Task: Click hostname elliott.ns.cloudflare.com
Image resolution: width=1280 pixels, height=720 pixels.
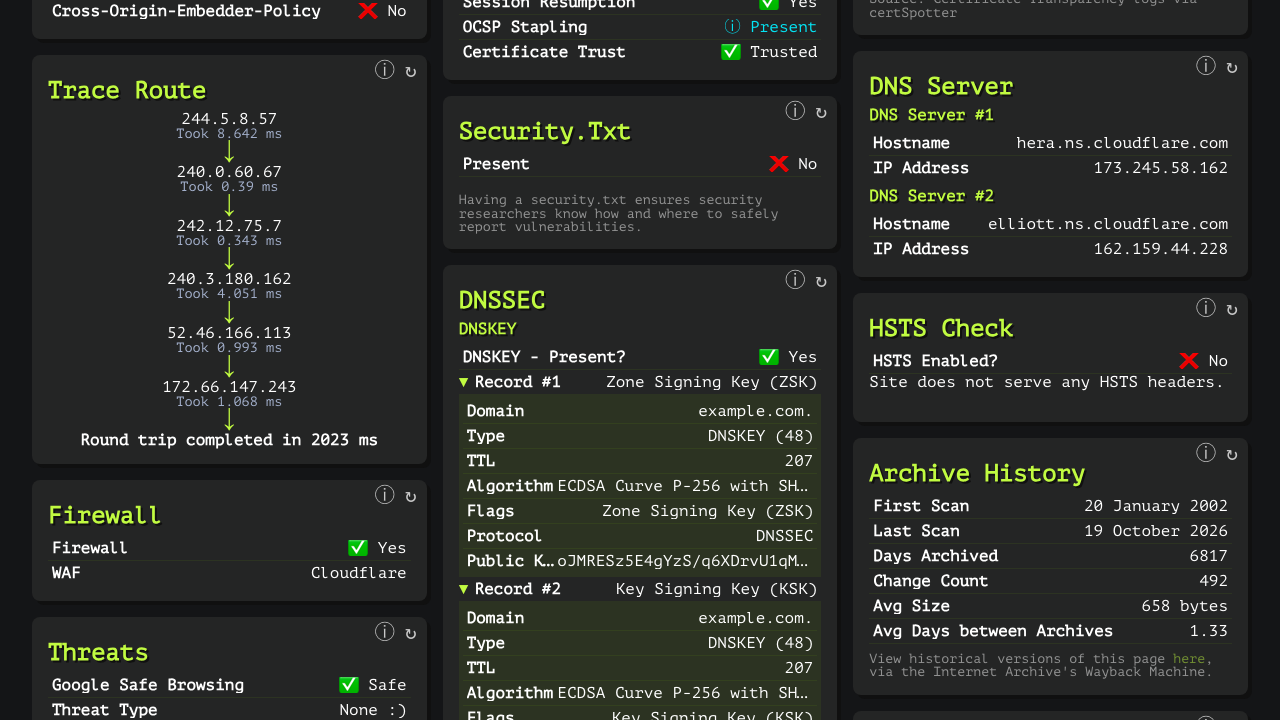Action: click(1108, 224)
